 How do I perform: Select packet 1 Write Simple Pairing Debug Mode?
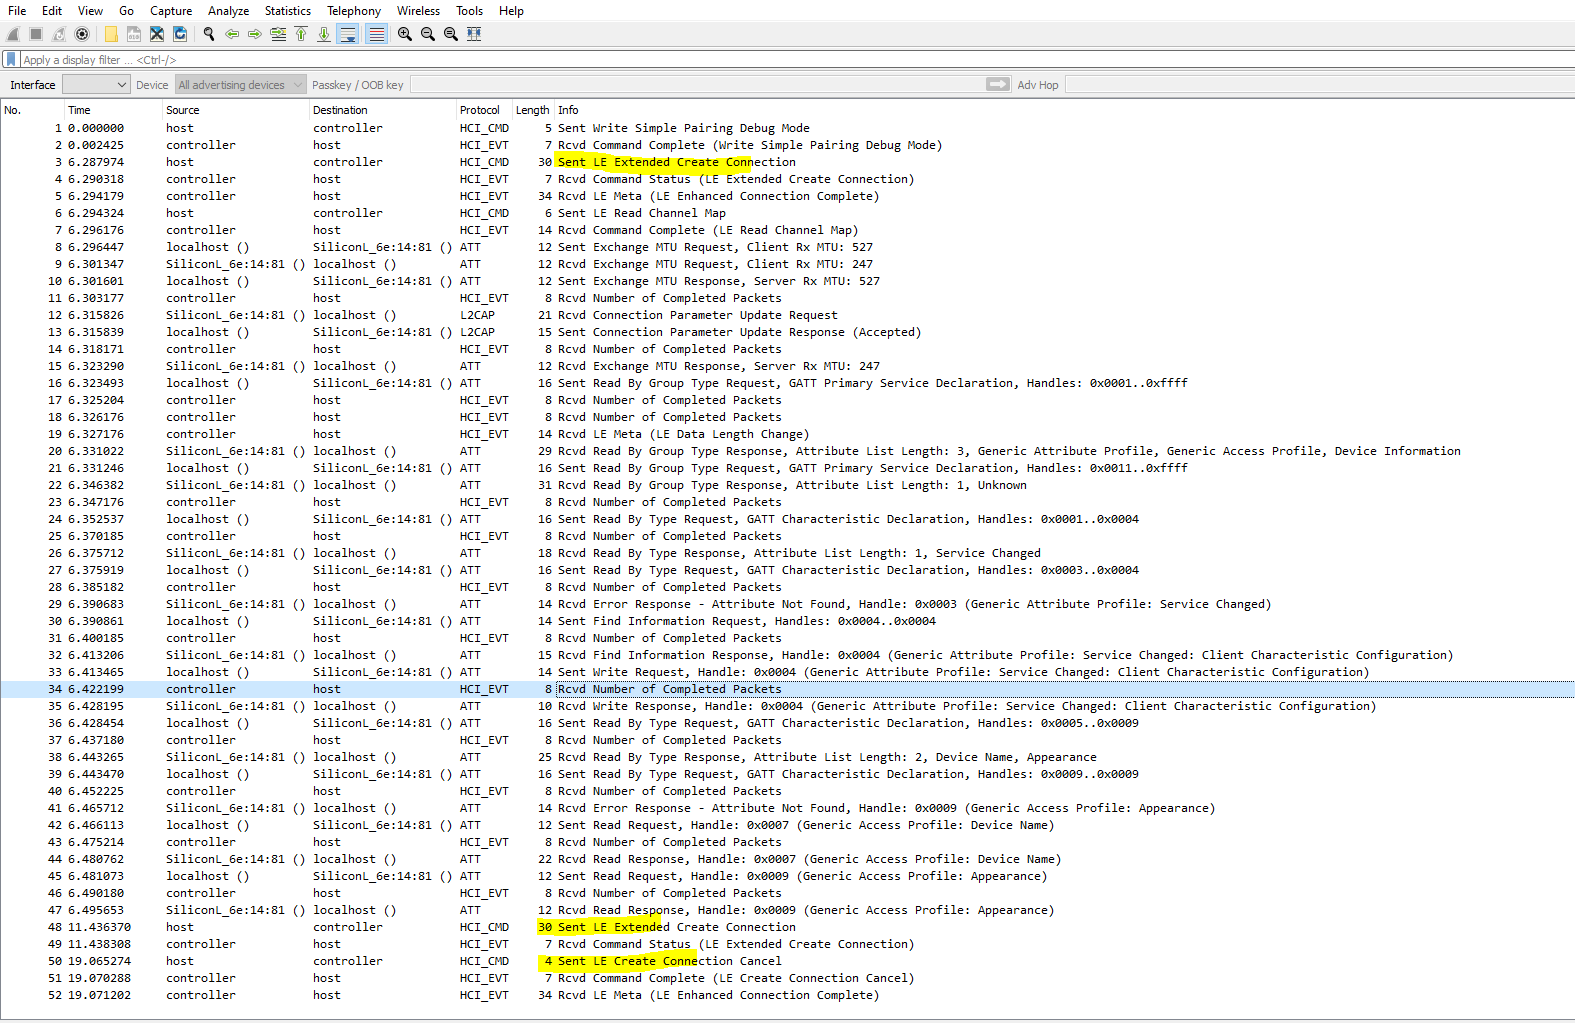pos(787,128)
